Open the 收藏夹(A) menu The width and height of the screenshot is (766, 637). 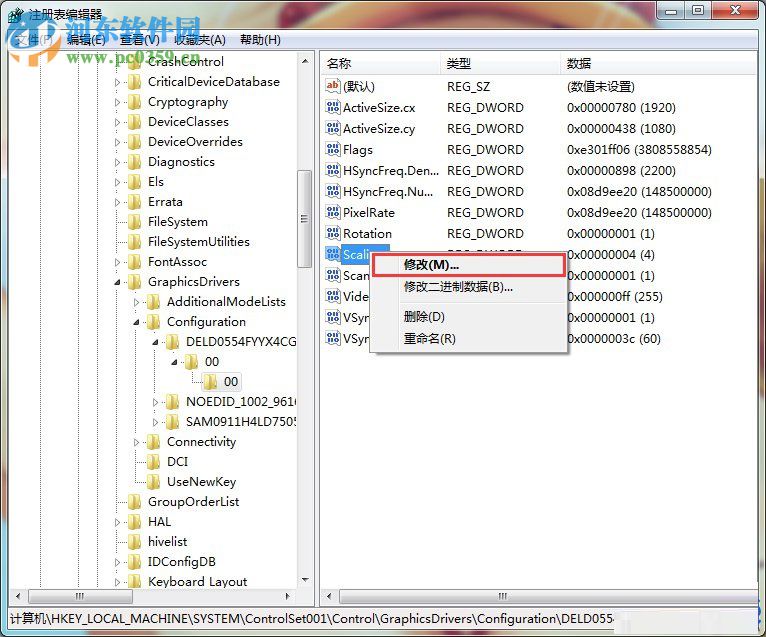200,40
